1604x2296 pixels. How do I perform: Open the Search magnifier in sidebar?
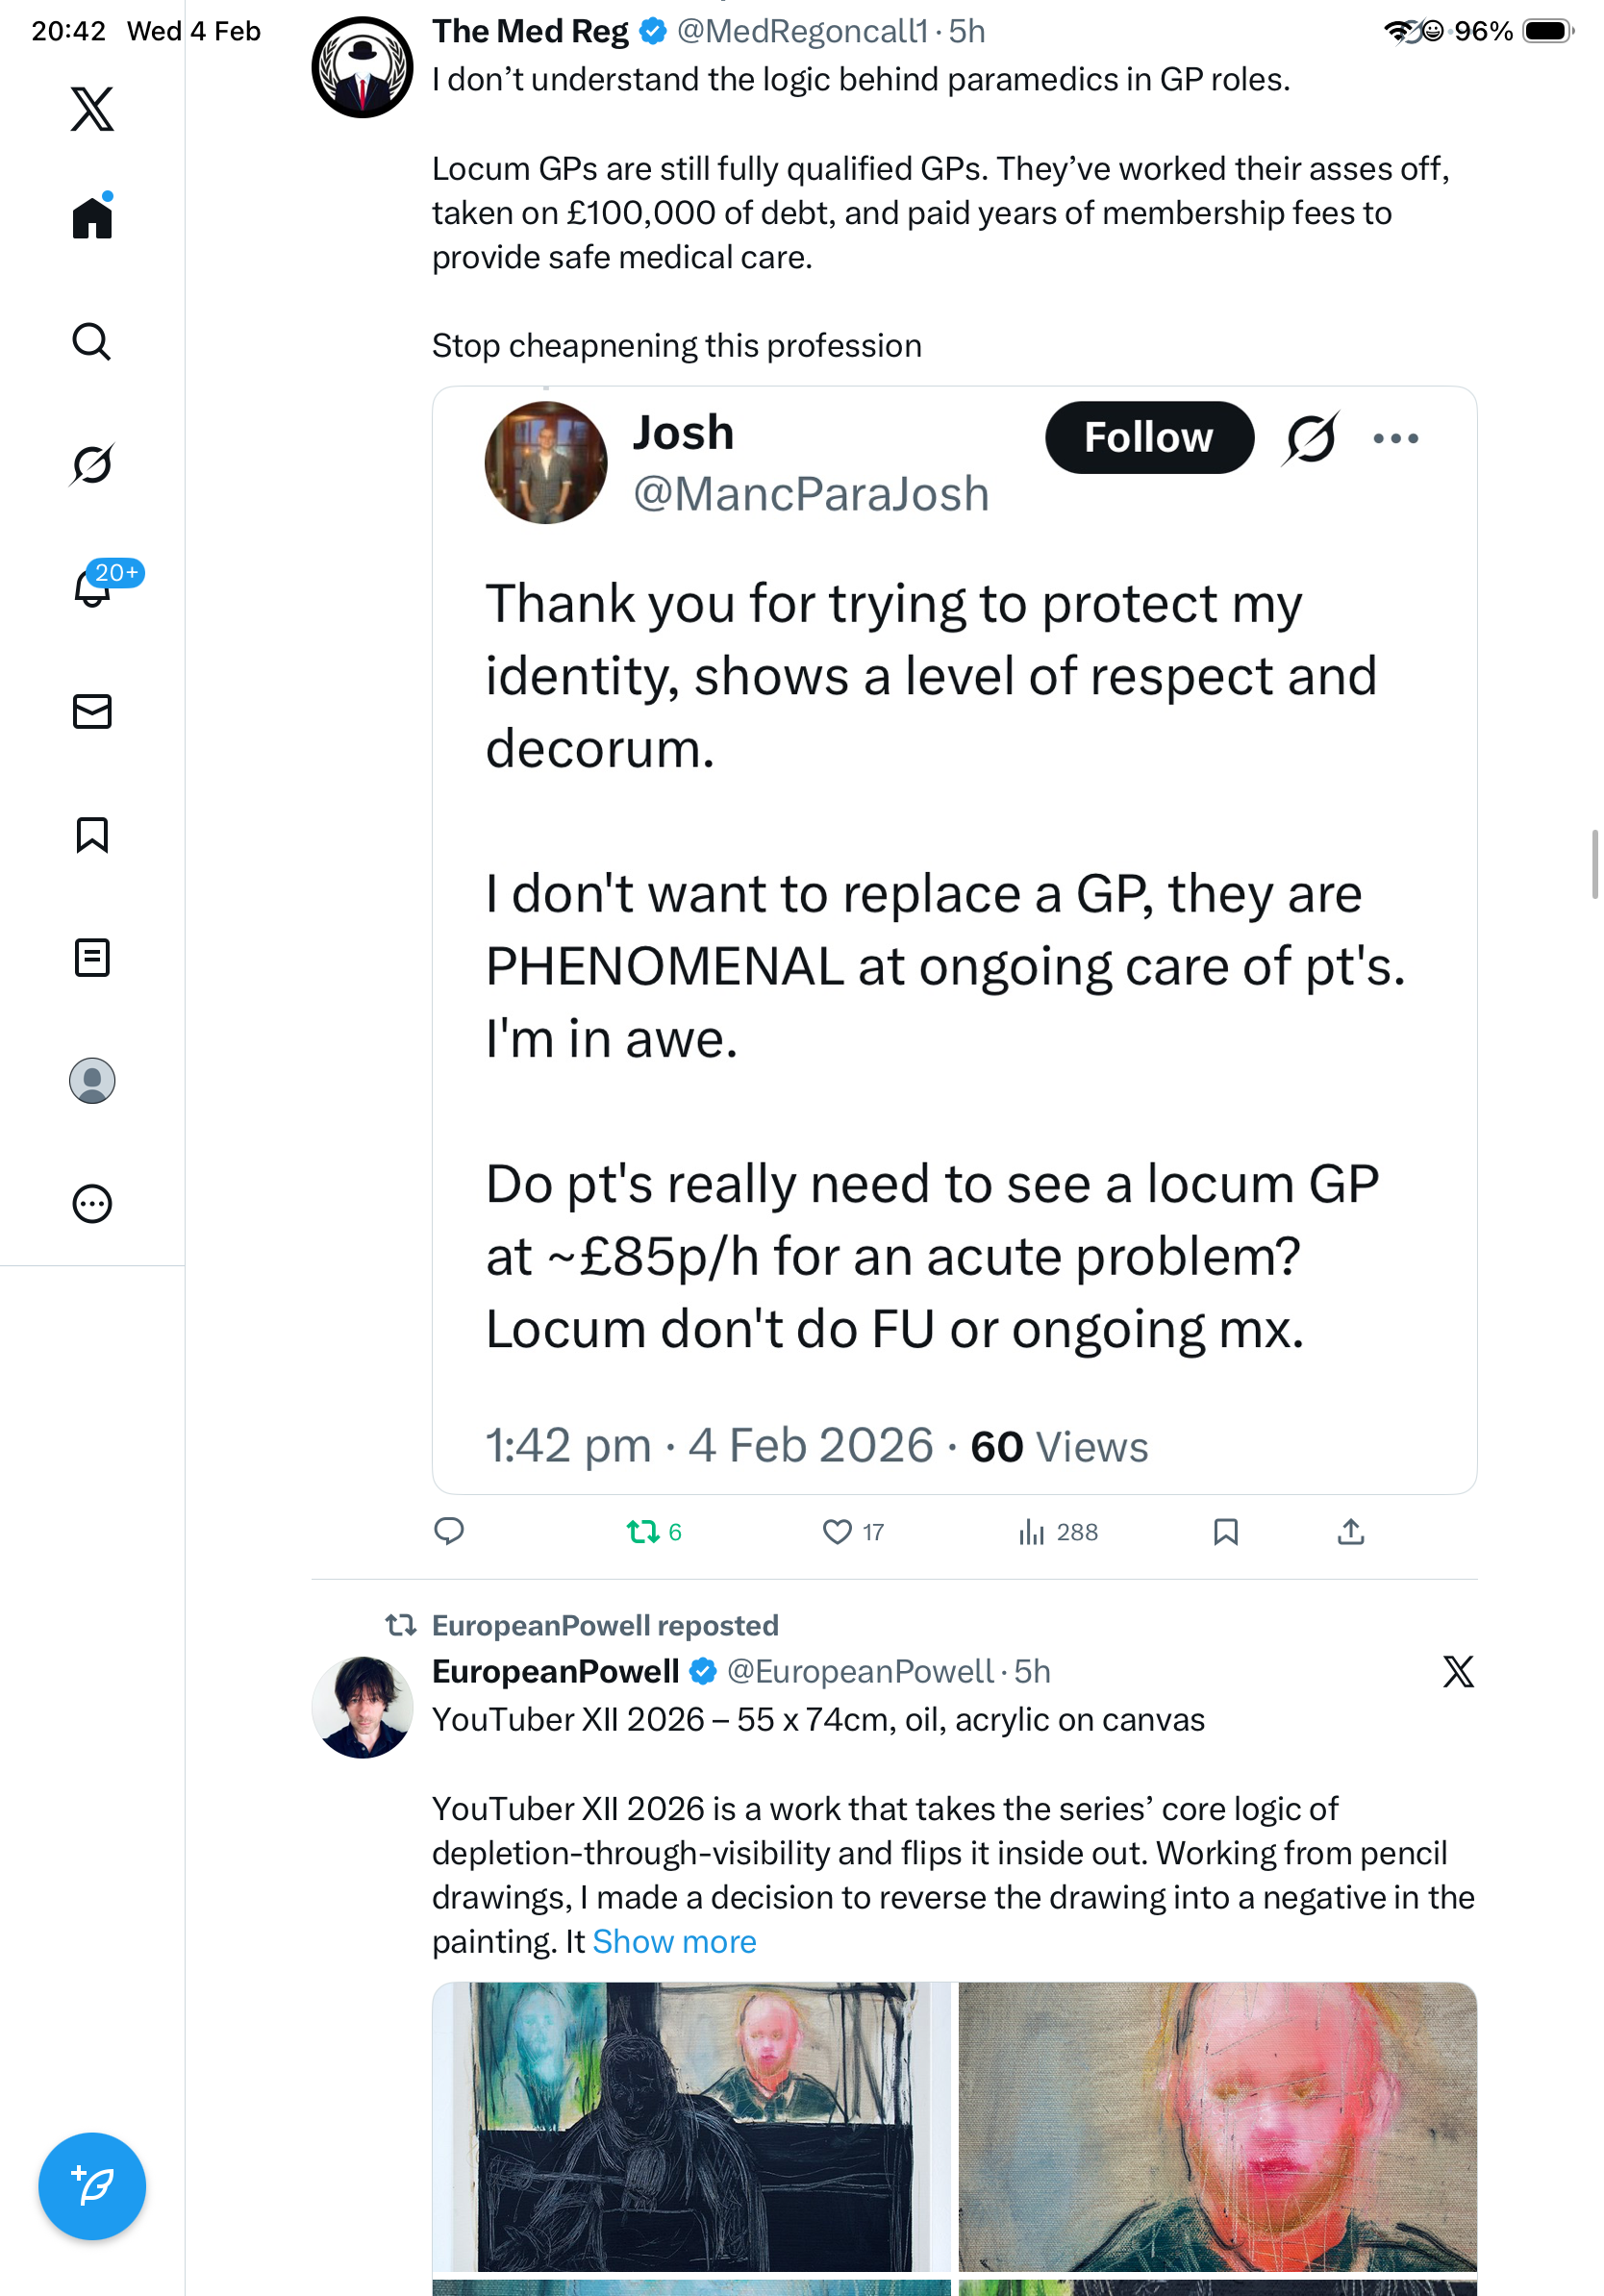point(92,342)
